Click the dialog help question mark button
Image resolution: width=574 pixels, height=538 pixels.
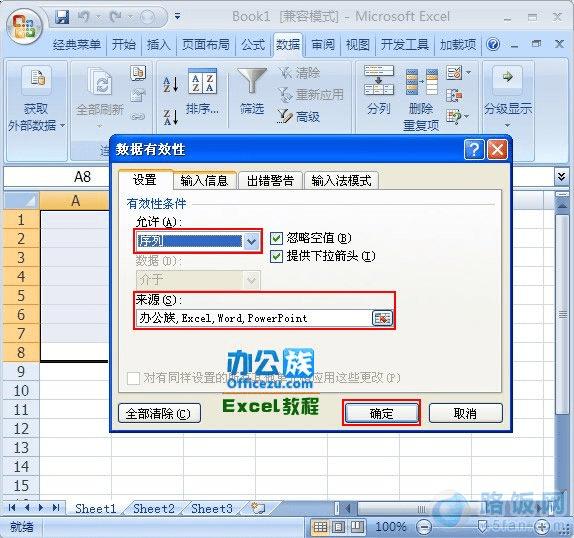click(474, 149)
